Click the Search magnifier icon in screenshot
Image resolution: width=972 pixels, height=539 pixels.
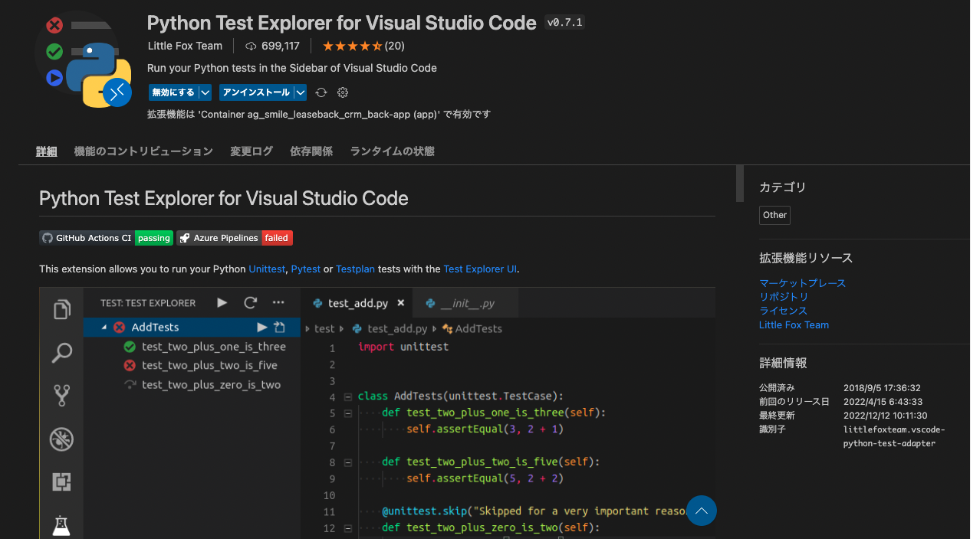point(61,353)
